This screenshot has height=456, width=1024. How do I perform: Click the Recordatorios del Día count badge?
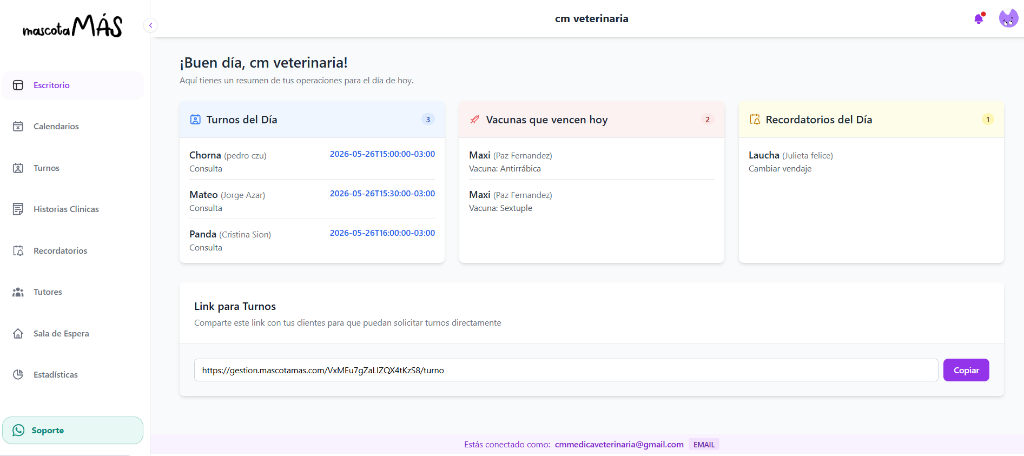click(x=987, y=120)
